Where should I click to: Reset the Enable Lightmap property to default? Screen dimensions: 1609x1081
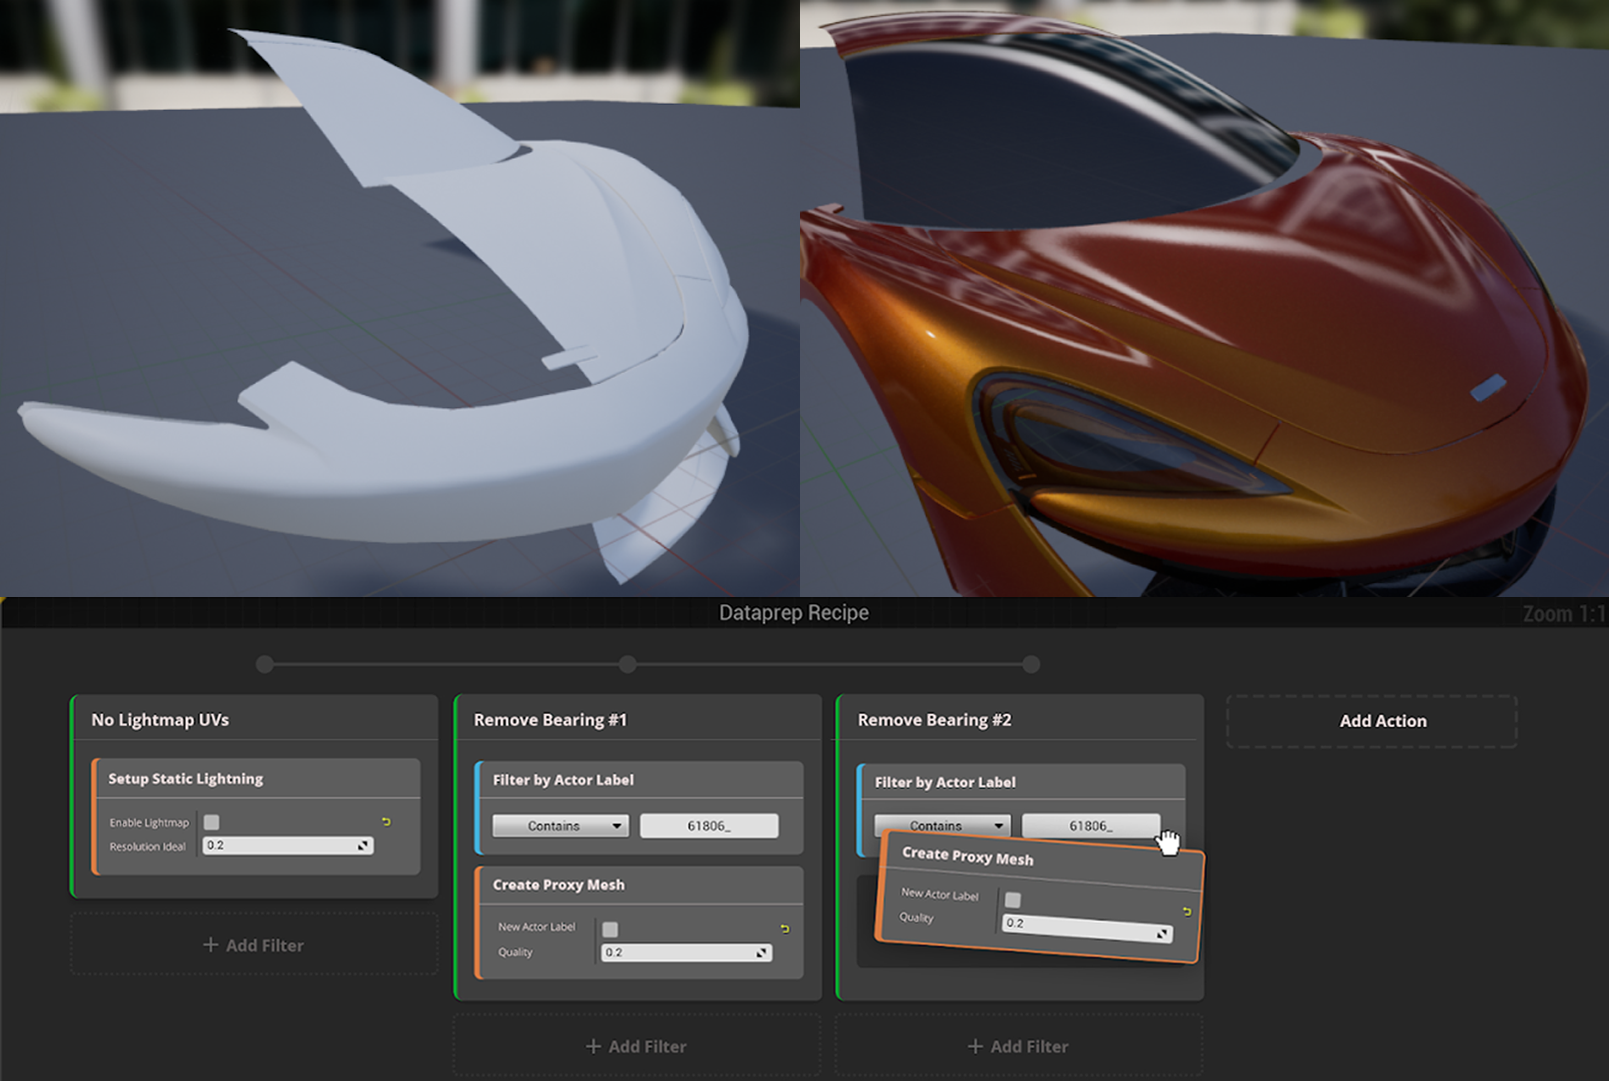click(386, 822)
